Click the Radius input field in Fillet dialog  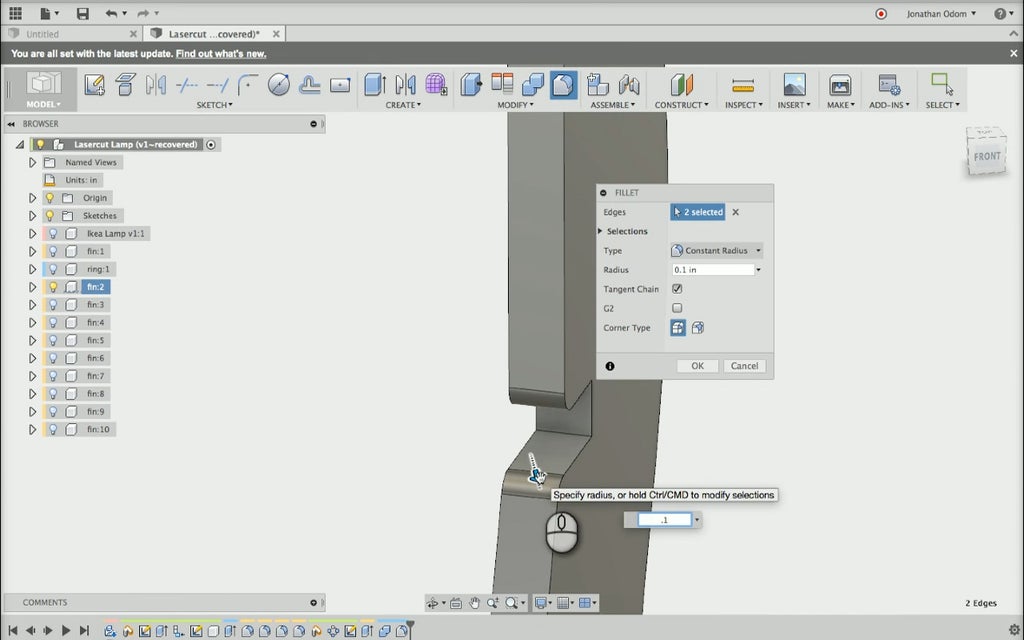click(712, 270)
